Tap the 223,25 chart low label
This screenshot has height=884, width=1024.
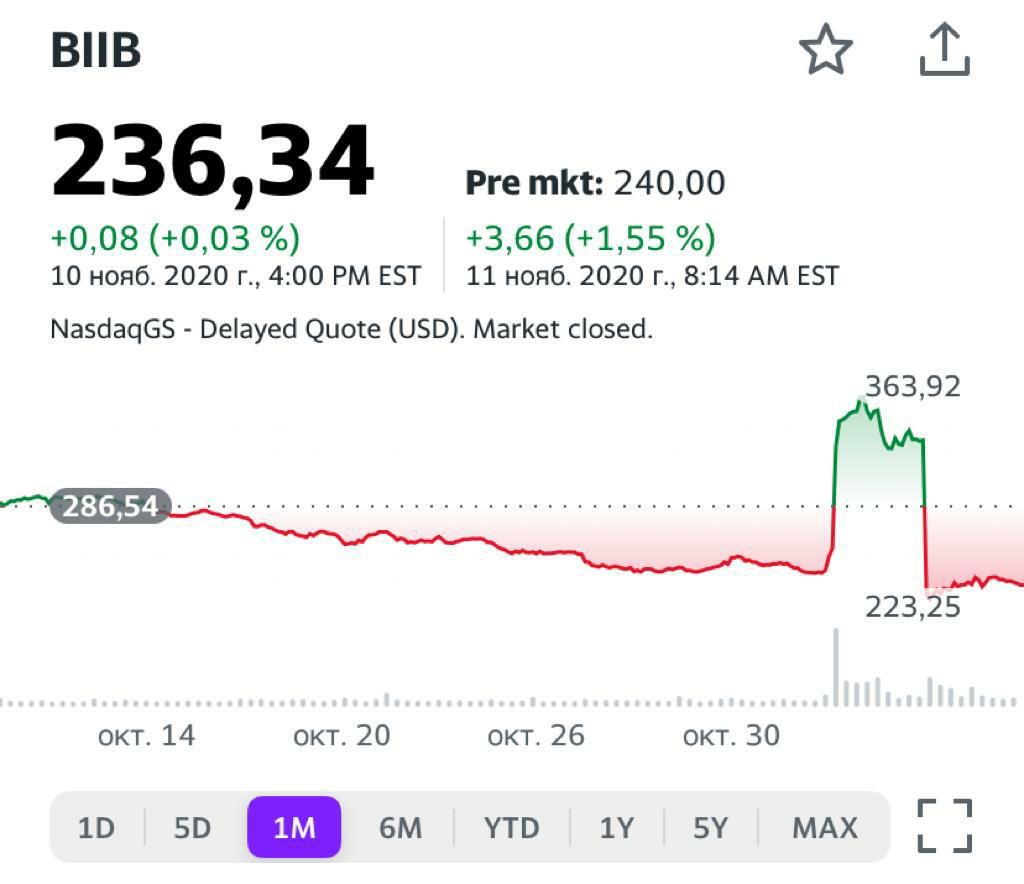pyautogui.click(x=912, y=606)
